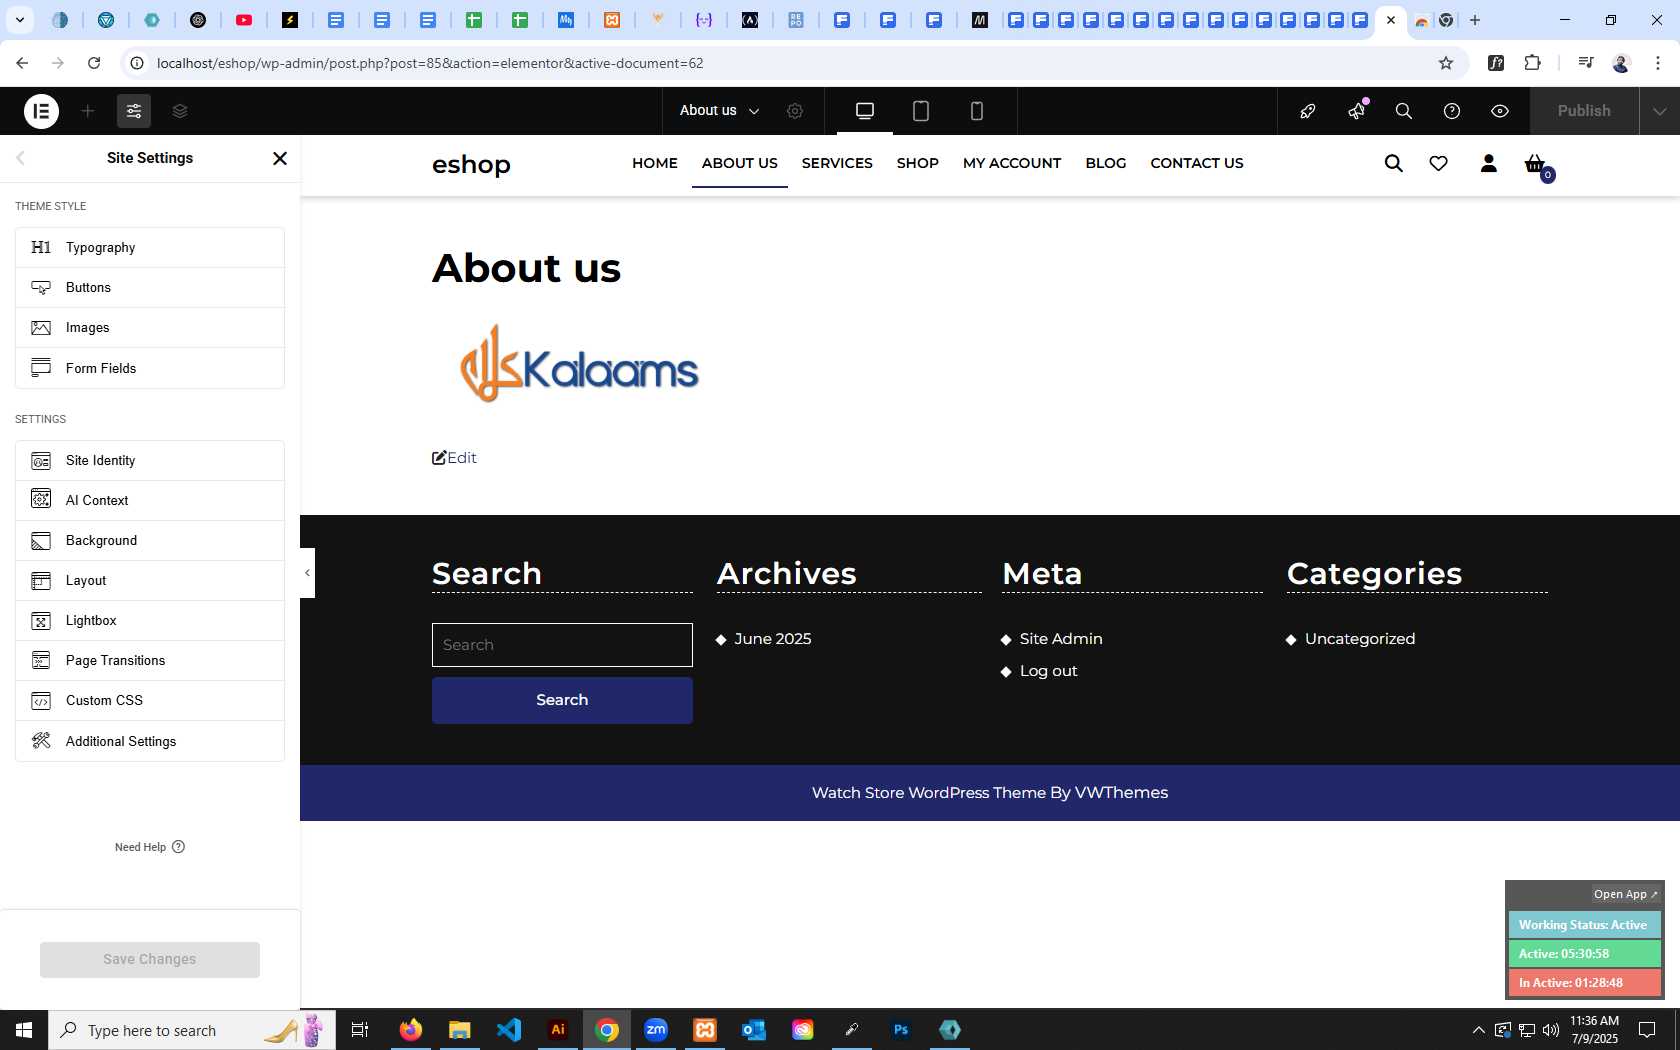Open Images theme style settings
Viewport: 1680px width, 1050px height.
coord(150,327)
